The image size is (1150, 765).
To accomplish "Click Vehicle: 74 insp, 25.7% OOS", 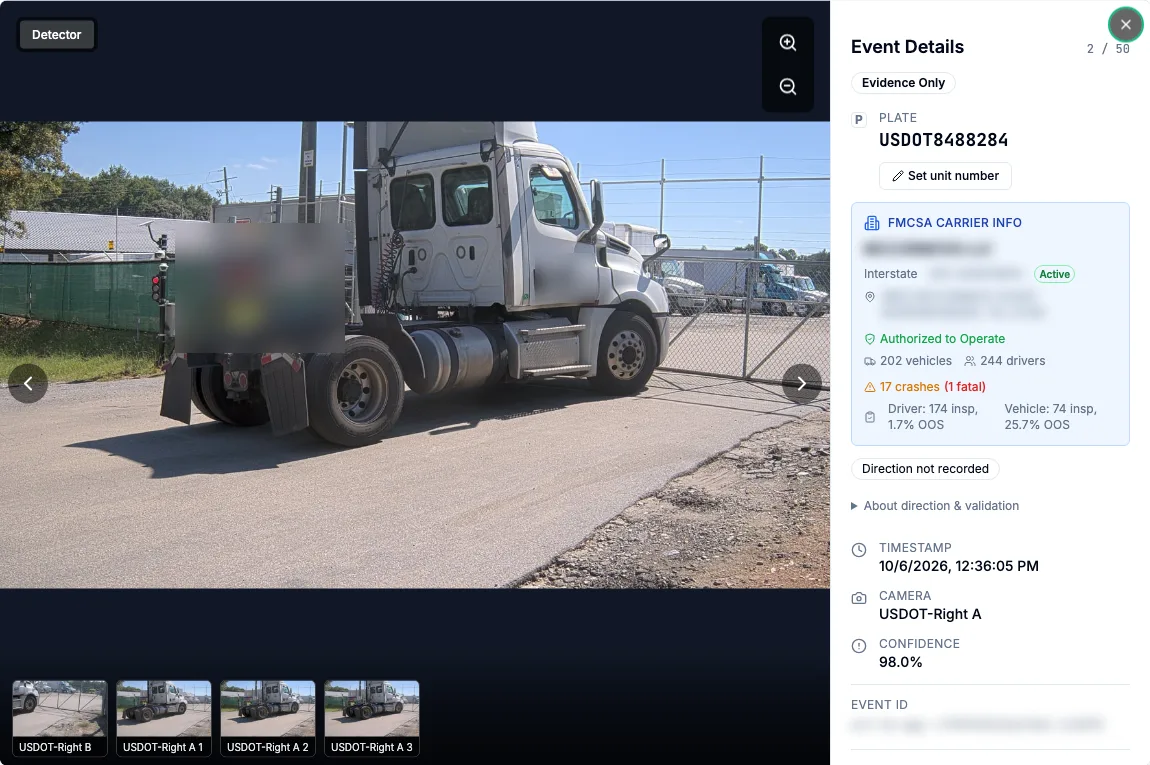I will tap(1050, 417).
